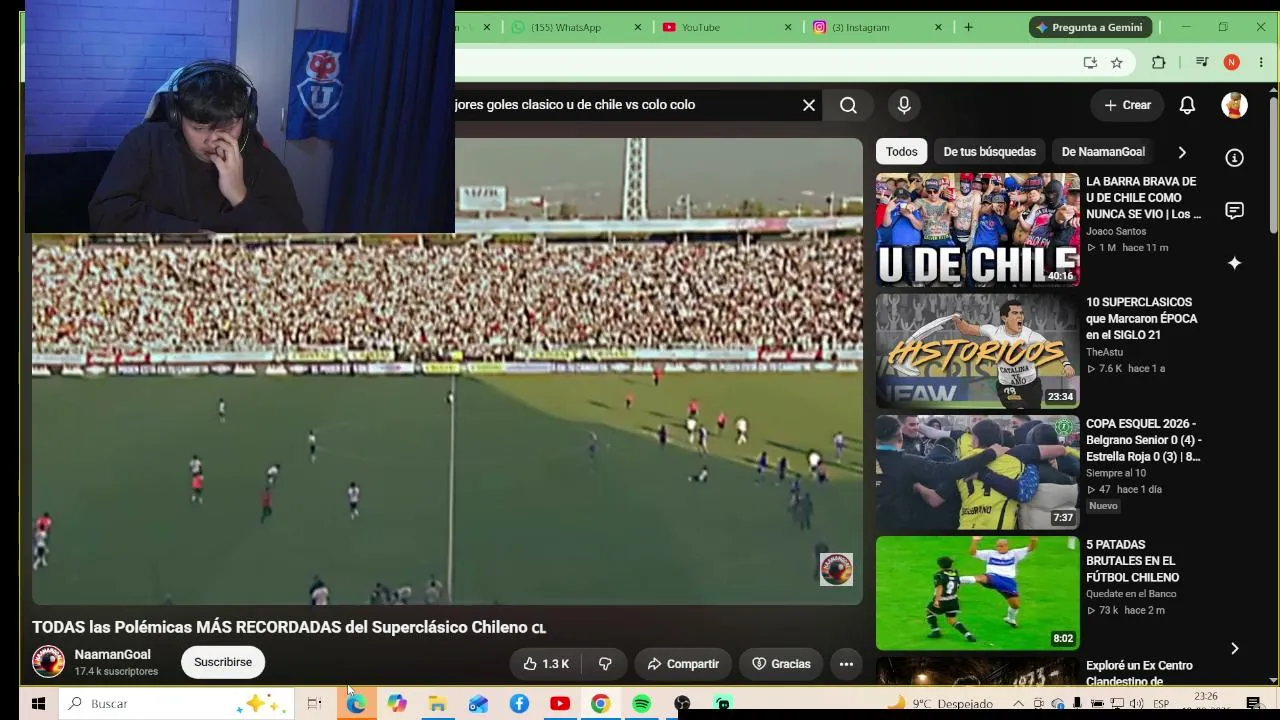The width and height of the screenshot is (1280, 720).
Task: Show more filter chips with arrow
Action: tap(1182, 152)
